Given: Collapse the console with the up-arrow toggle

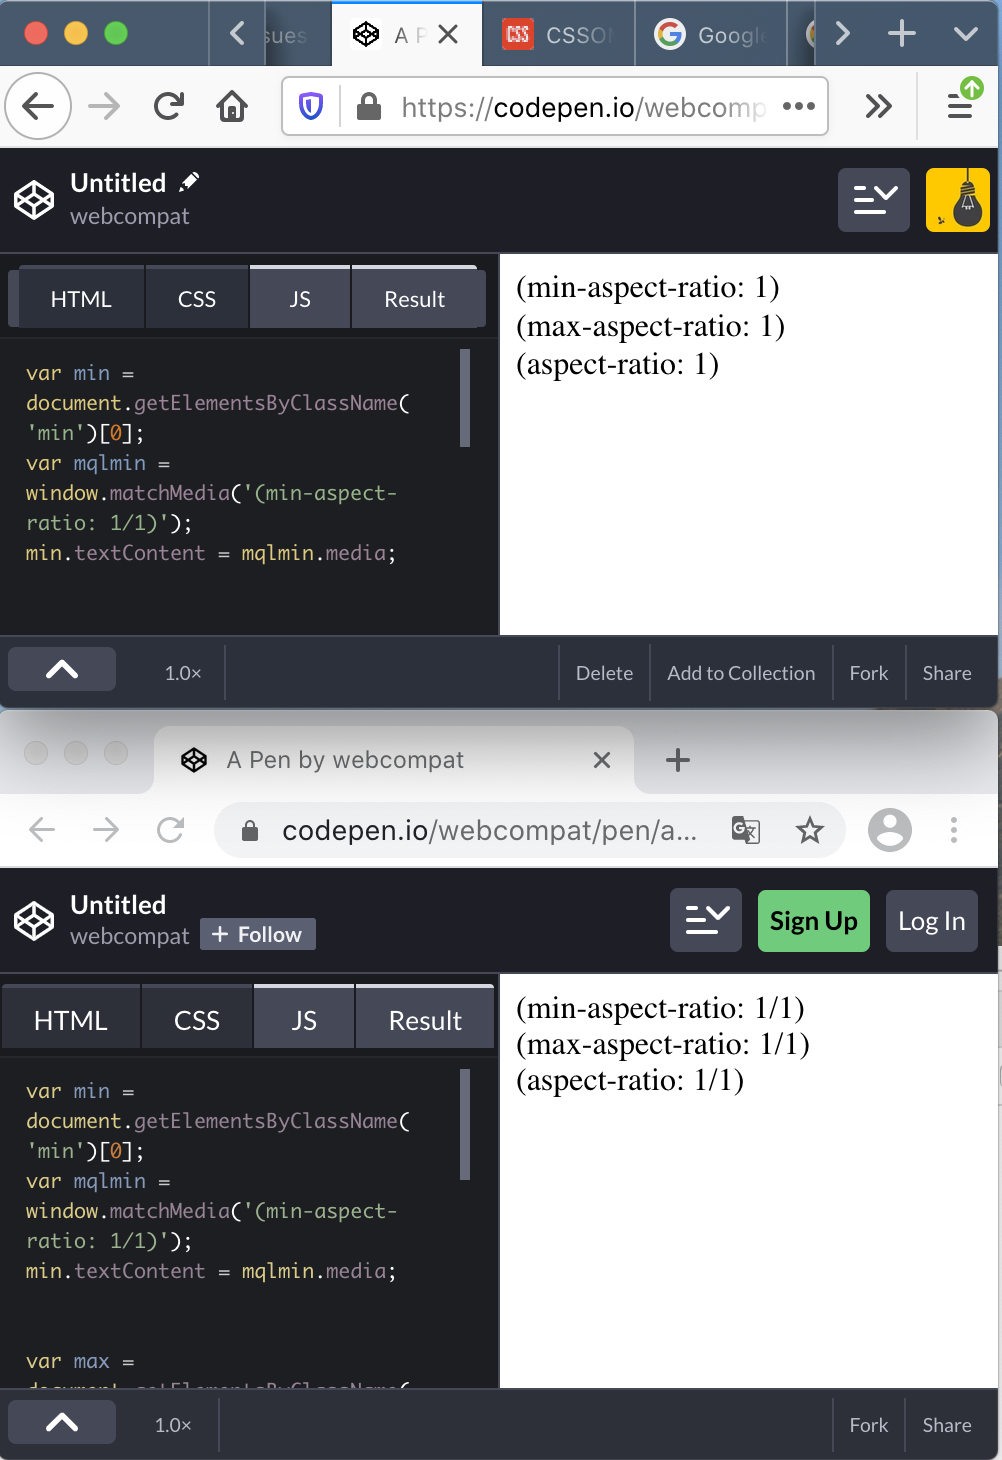Looking at the screenshot, I should [61, 668].
